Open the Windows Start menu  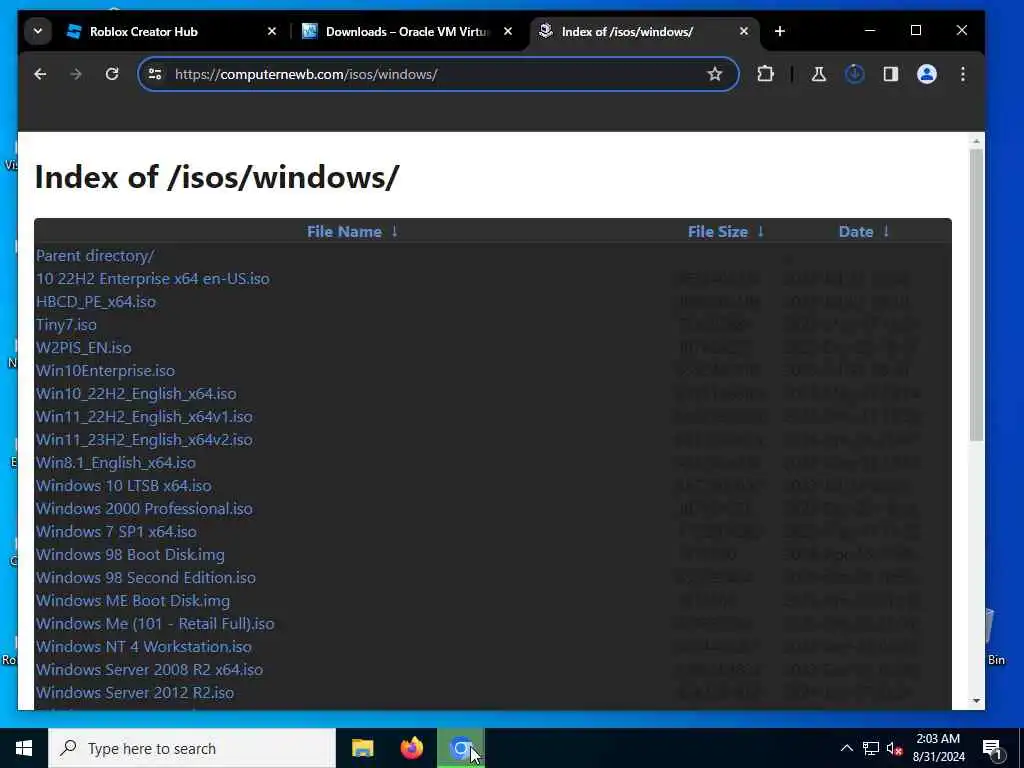(x=24, y=748)
